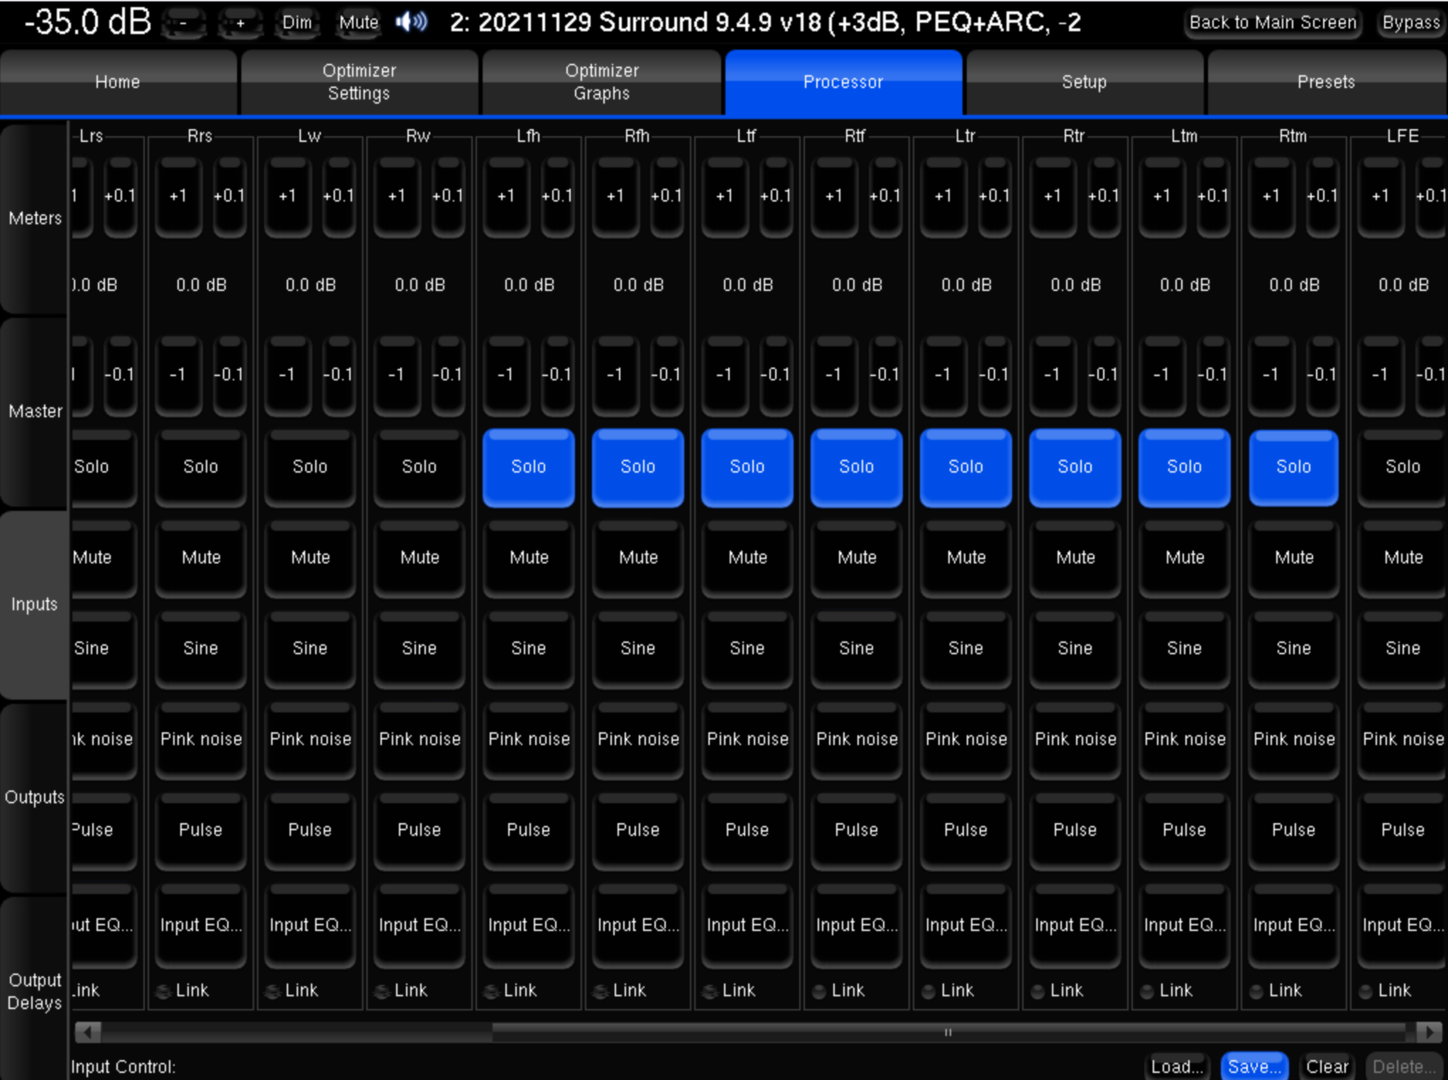This screenshot has height=1080, width=1448.
Task: Open the Save... dialog
Action: tap(1254, 1066)
